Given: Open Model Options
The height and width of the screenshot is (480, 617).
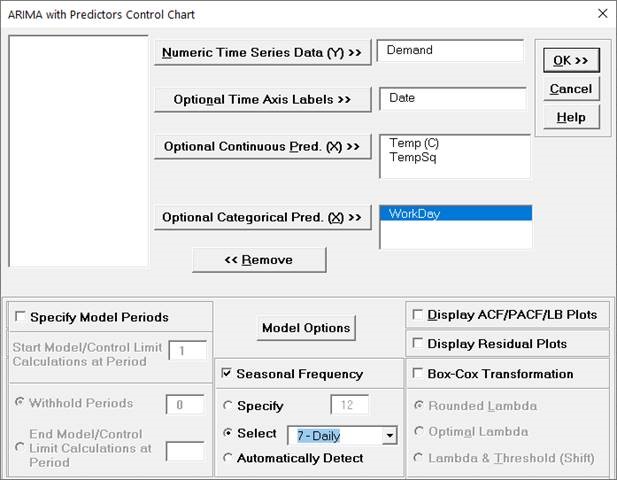Looking at the screenshot, I should tap(306, 328).
